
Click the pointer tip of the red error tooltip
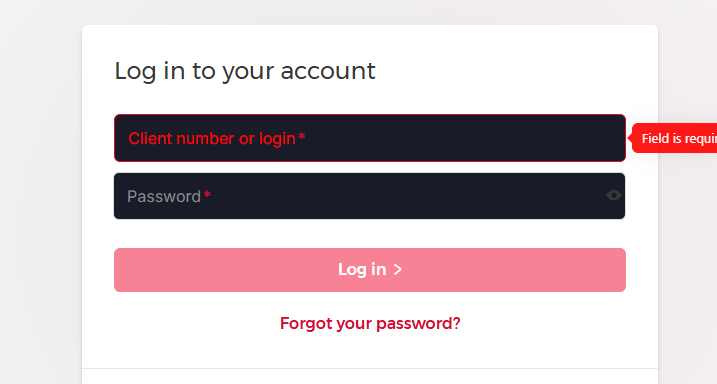click(631, 138)
